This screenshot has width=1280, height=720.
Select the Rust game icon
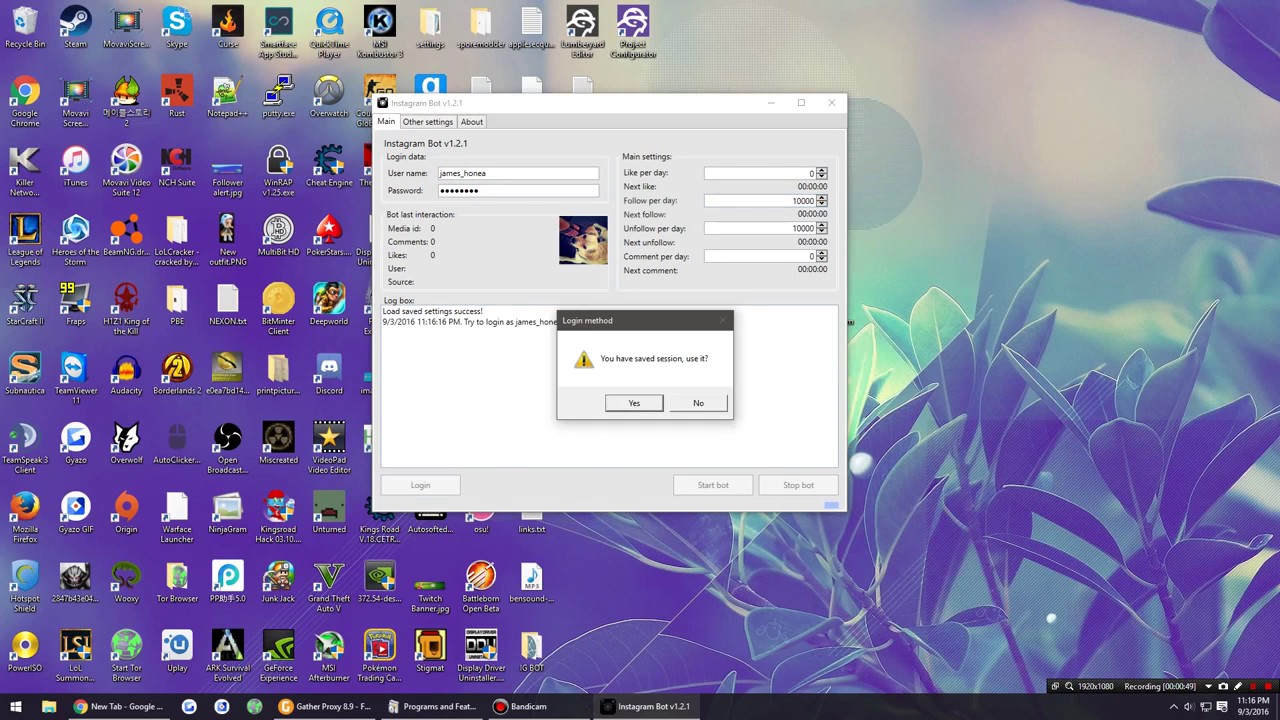click(x=177, y=97)
